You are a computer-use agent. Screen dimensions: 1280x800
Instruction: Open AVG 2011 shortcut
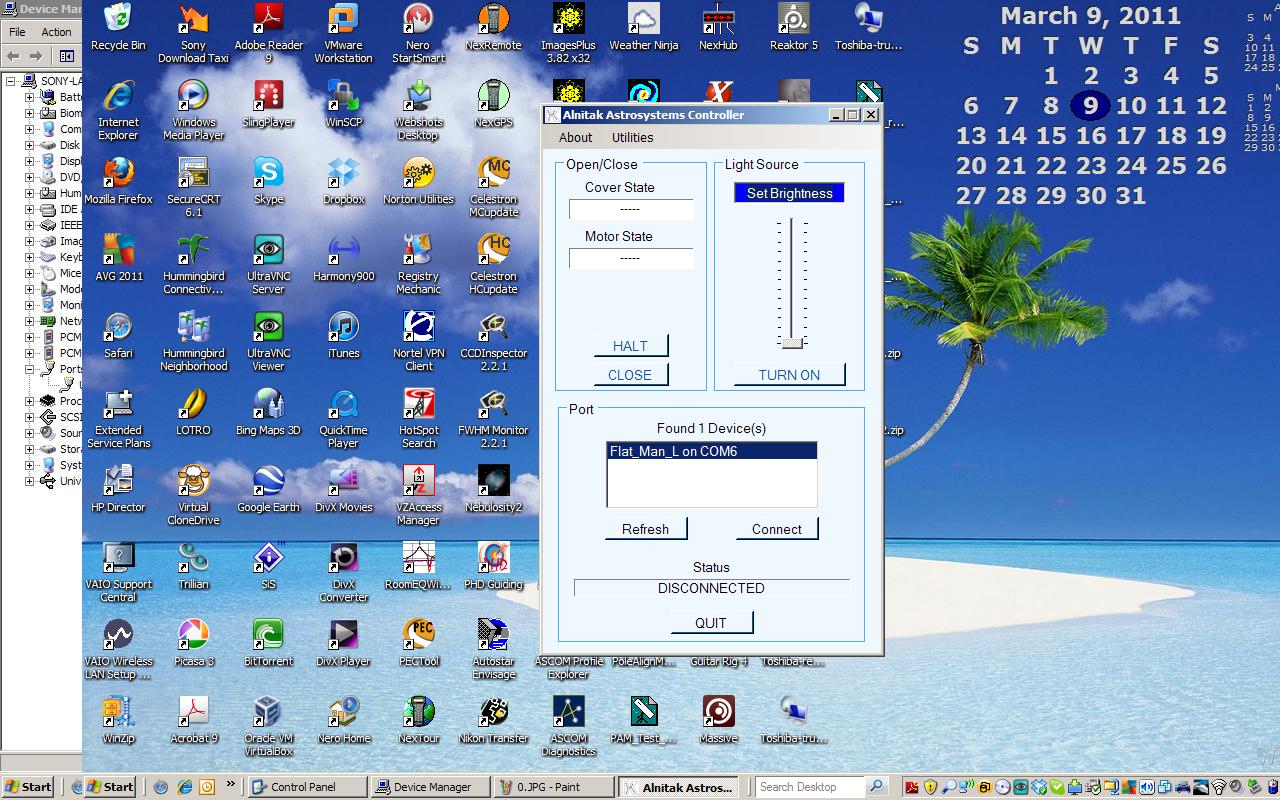pos(118,258)
